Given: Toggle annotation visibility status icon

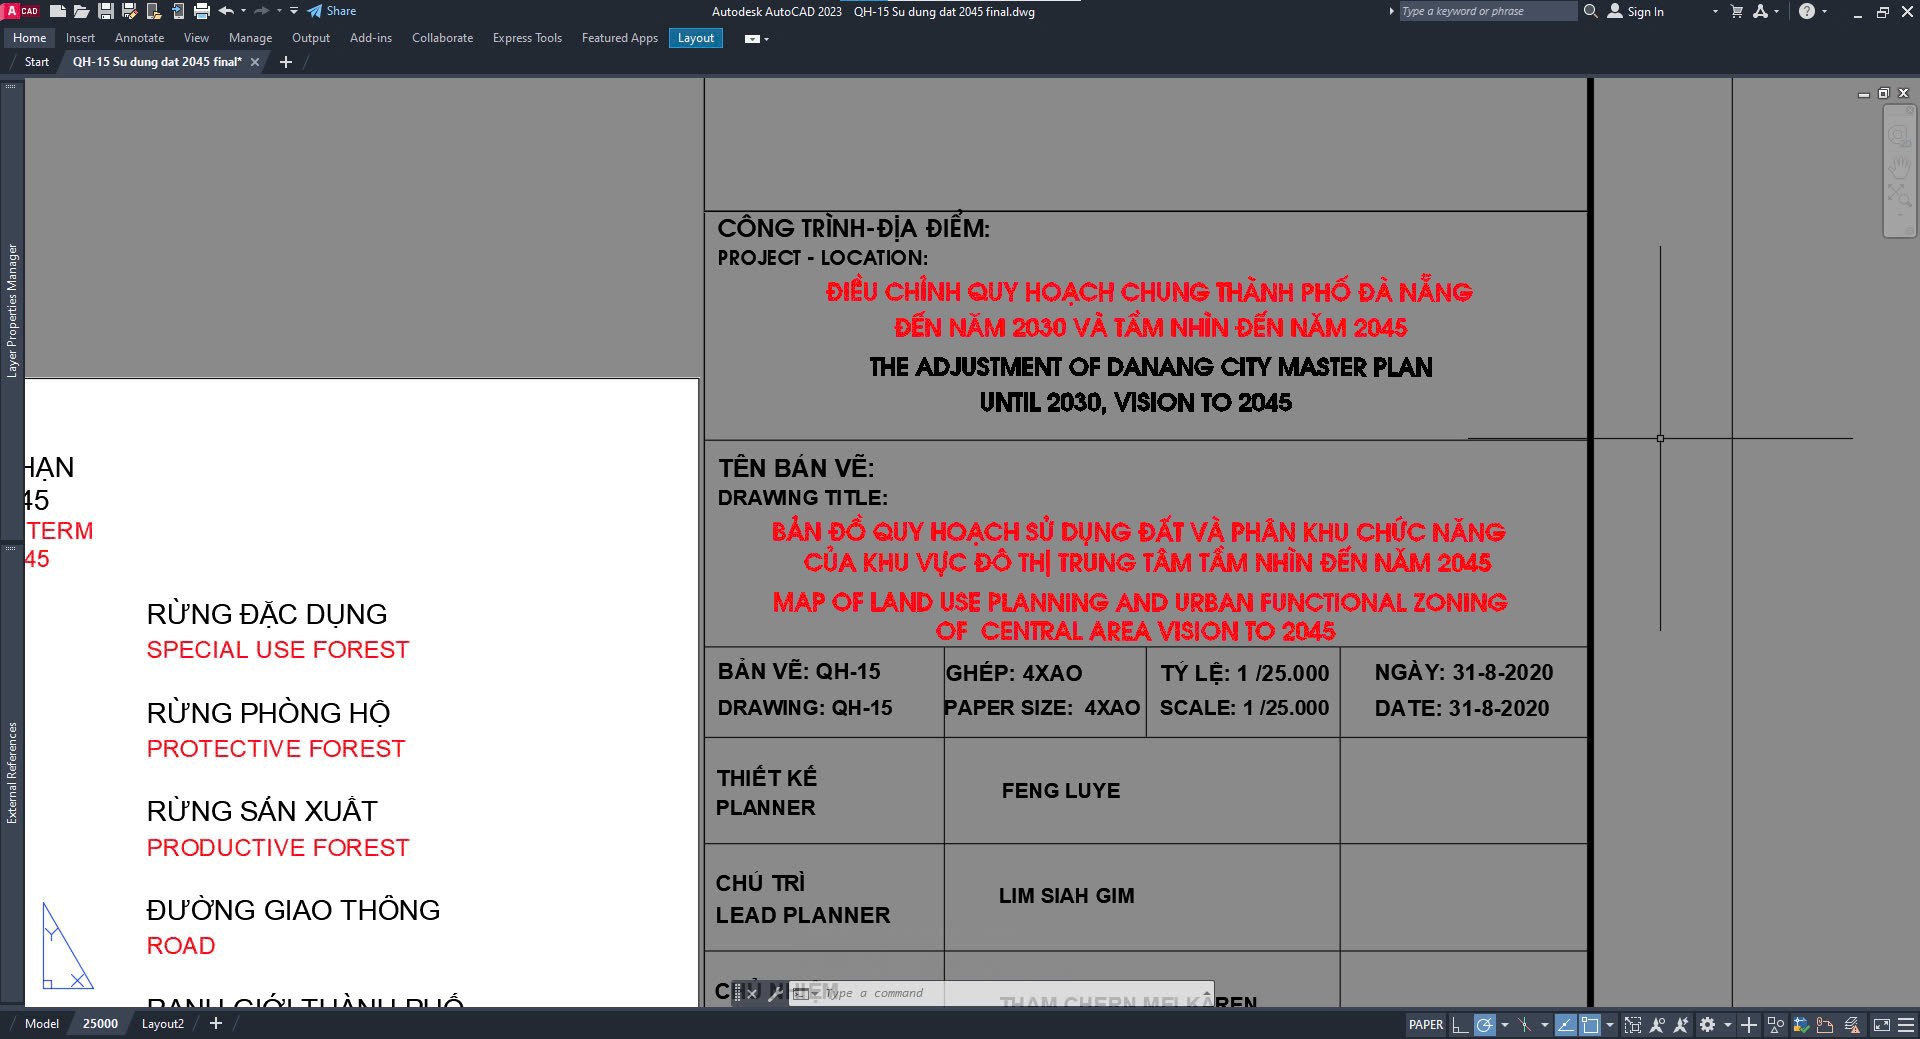Looking at the screenshot, I should point(1657,1025).
